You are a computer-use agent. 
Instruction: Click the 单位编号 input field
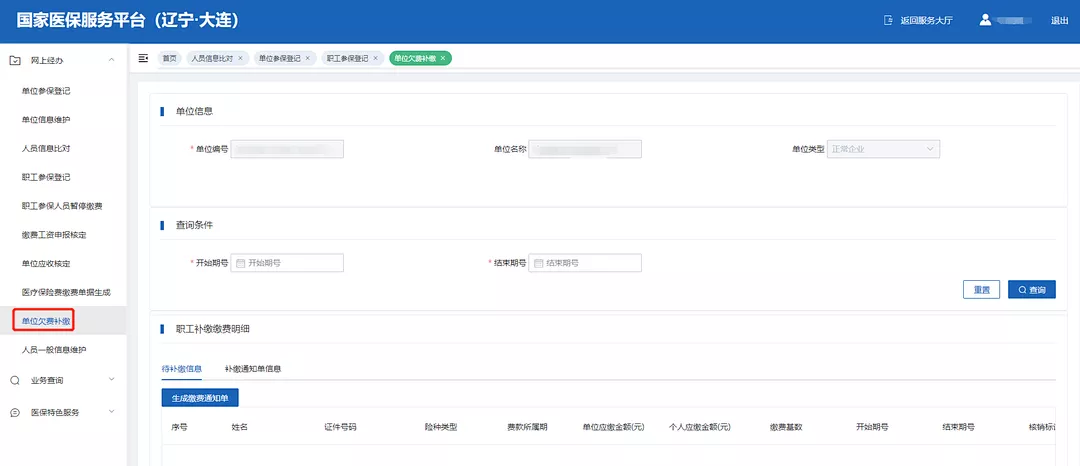pos(287,149)
